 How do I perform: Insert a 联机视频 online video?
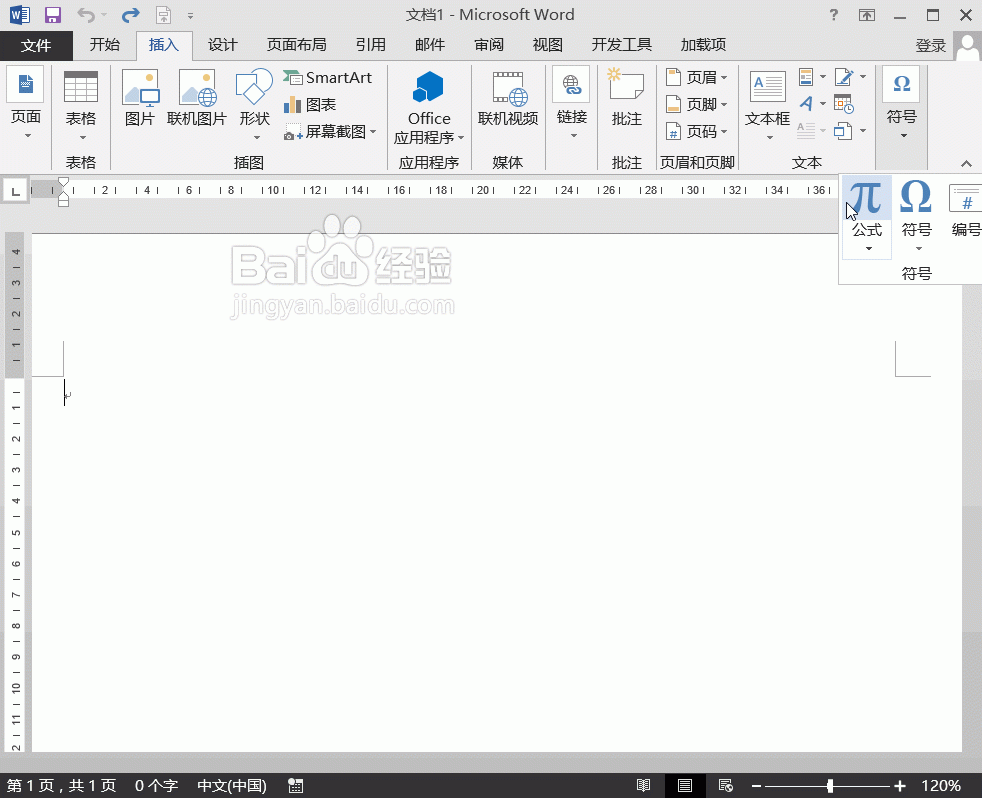pyautogui.click(x=508, y=98)
